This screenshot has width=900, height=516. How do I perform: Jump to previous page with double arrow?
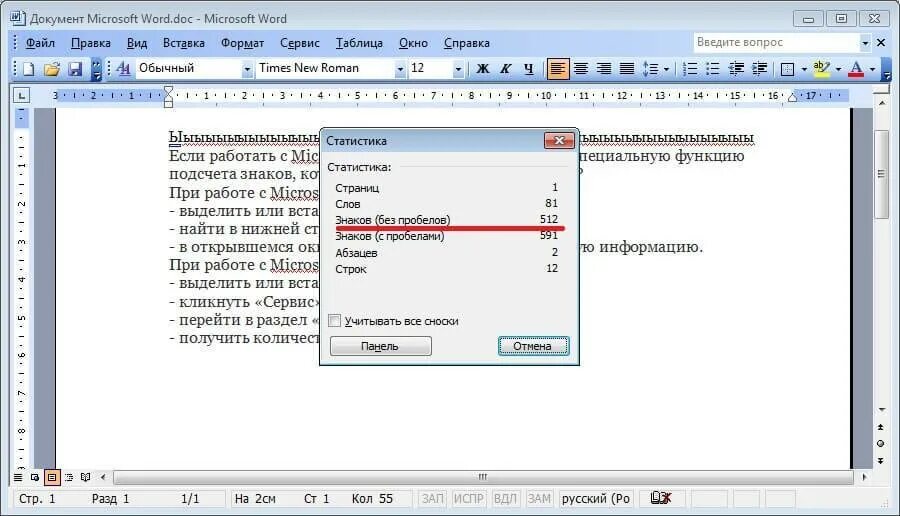click(x=881, y=427)
